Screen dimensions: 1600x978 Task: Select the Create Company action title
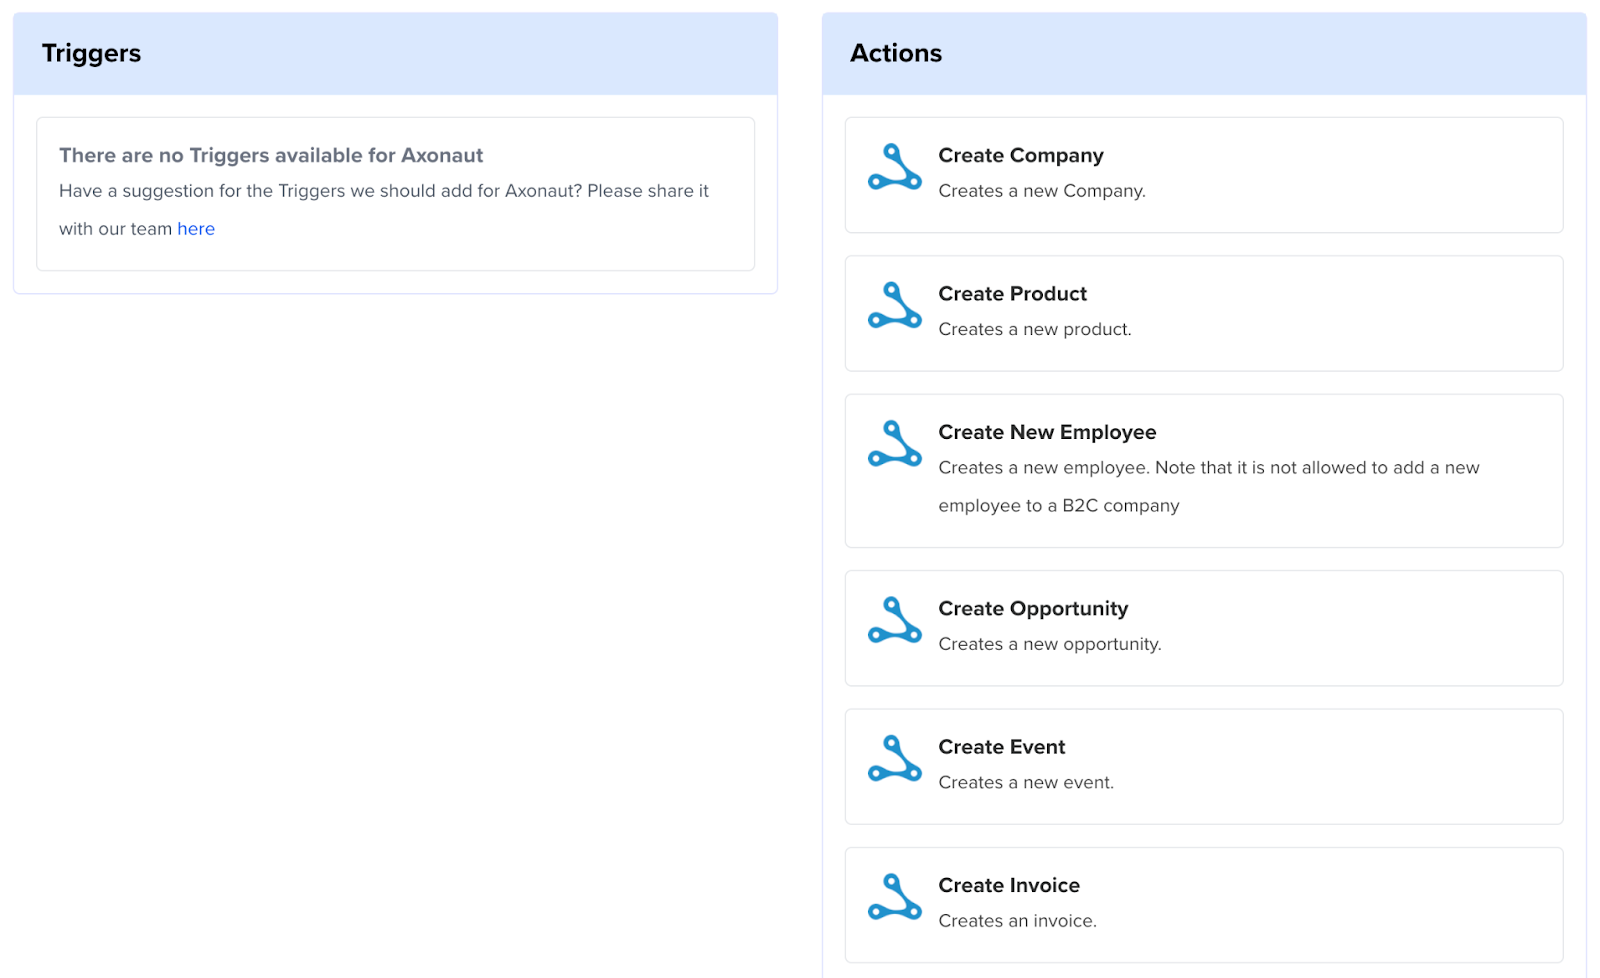tap(1021, 155)
